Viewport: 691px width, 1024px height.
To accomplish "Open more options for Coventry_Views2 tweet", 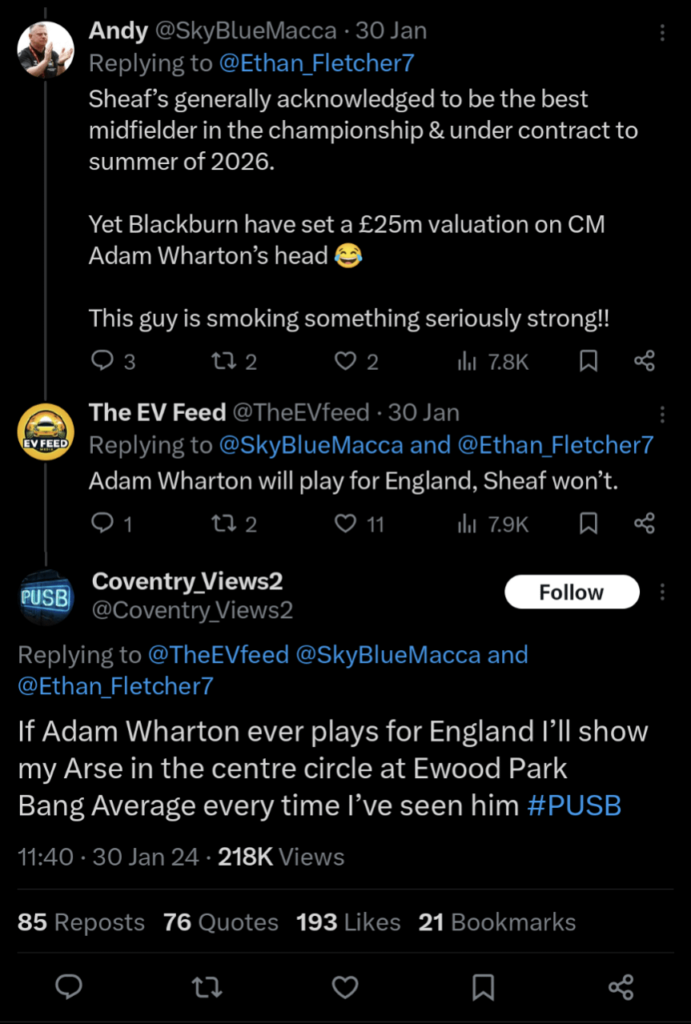I will pyautogui.click(x=662, y=593).
